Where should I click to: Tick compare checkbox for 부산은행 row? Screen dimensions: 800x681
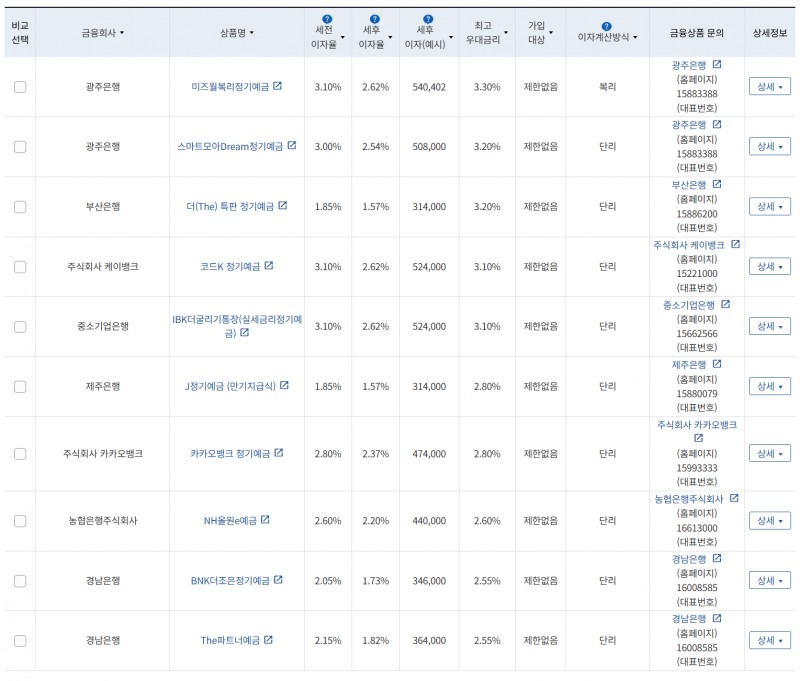[20, 207]
